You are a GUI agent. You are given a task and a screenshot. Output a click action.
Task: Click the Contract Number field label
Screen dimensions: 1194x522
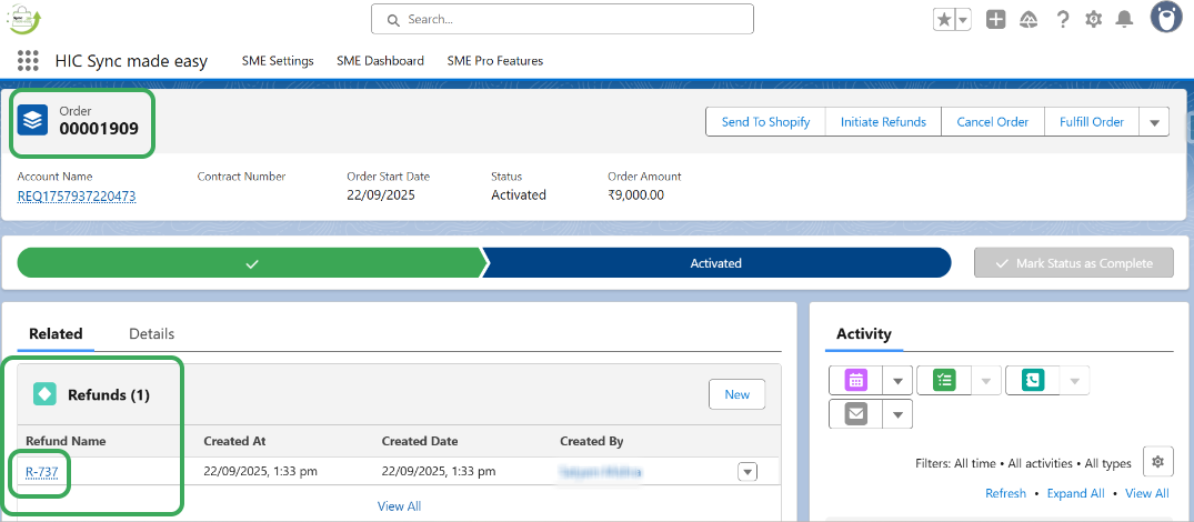point(241,177)
